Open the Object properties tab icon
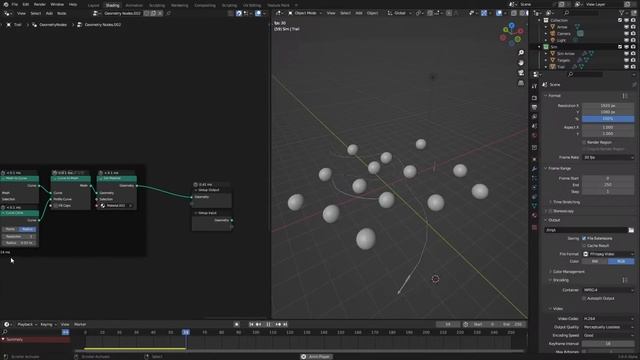Image resolution: width=640 pixels, height=360 pixels. (534, 159)
